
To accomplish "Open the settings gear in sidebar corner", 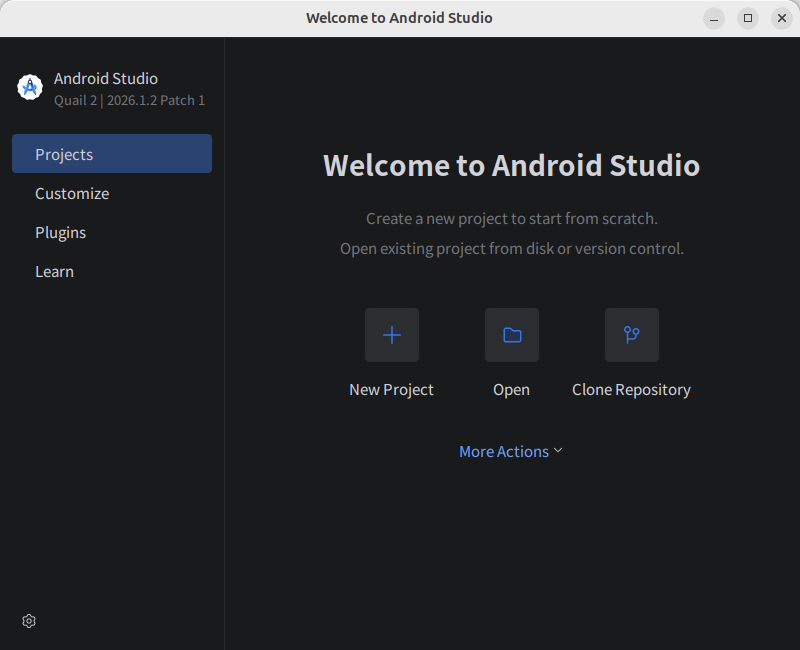I will [29, 621].
